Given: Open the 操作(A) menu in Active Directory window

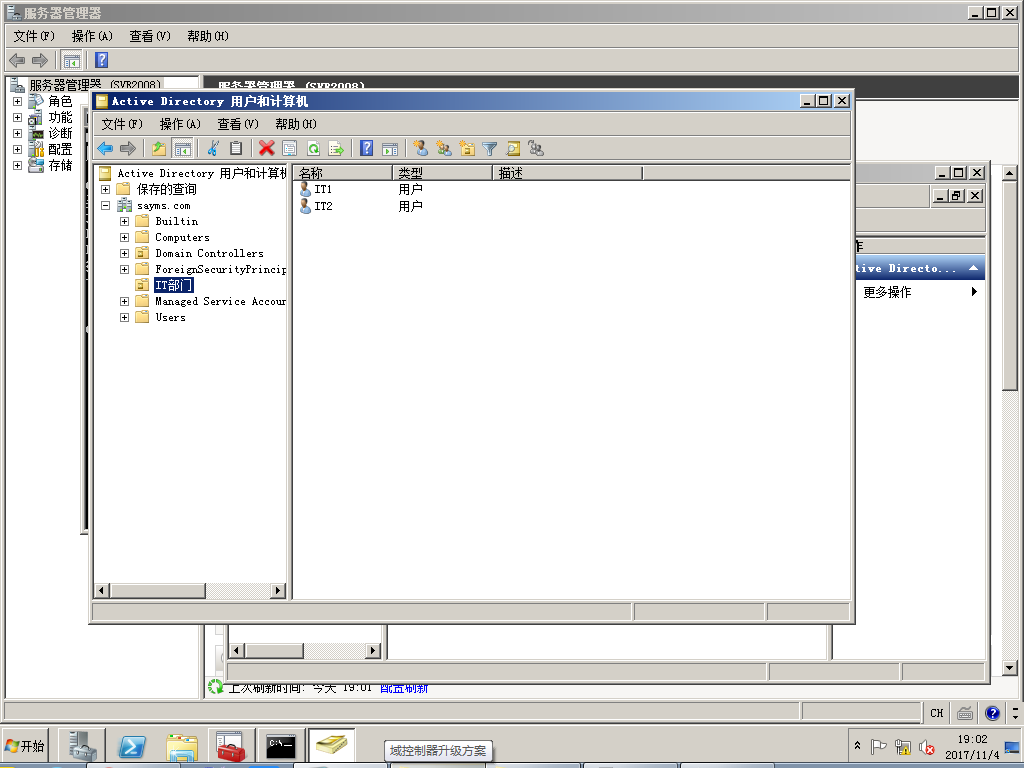Looking at the screenshot, I should [x=180, y=124].
